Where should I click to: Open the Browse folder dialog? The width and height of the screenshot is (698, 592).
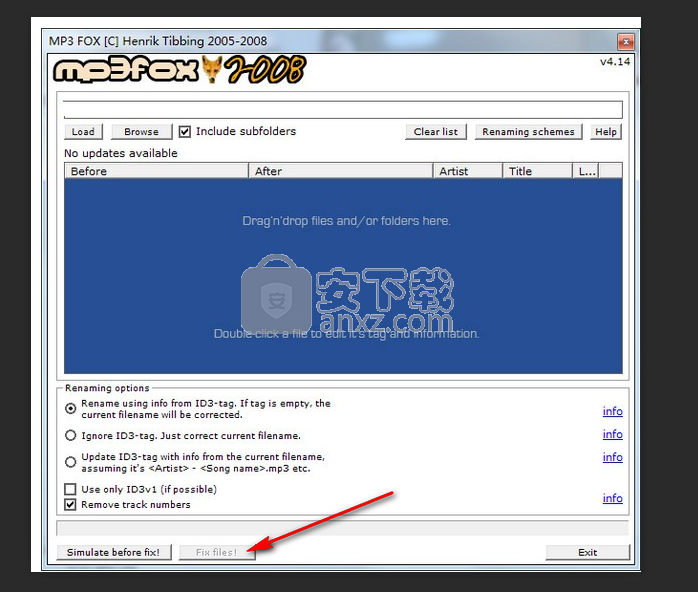tap(142, 132)
